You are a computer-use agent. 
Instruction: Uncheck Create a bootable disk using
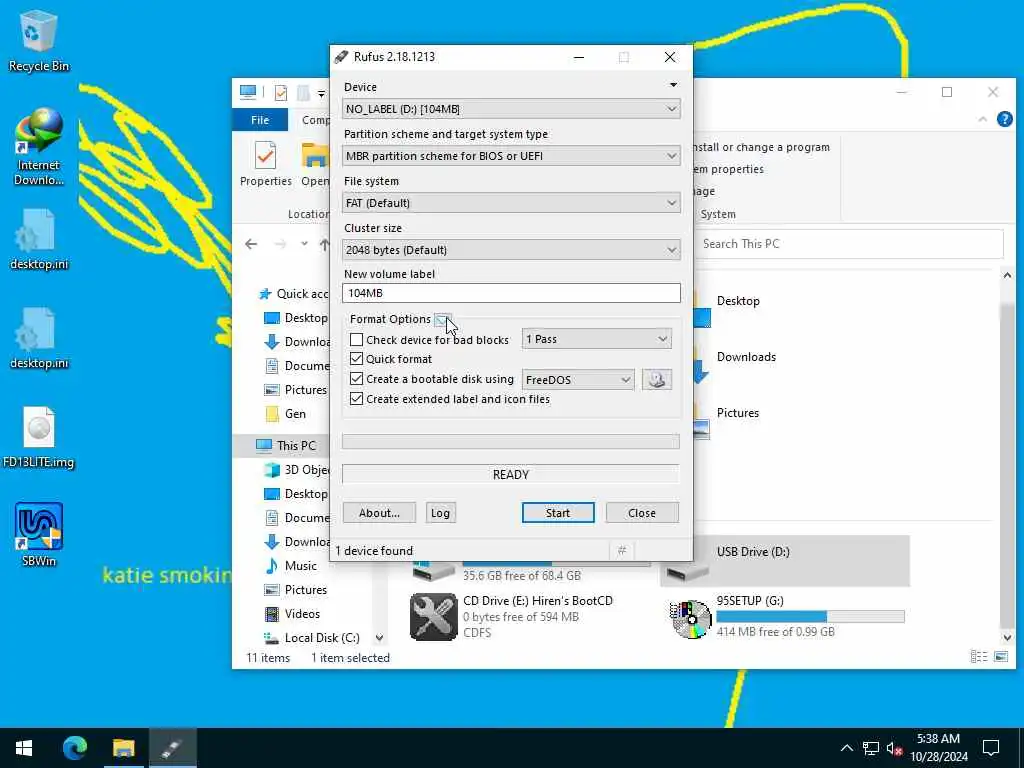coord(356,379)
